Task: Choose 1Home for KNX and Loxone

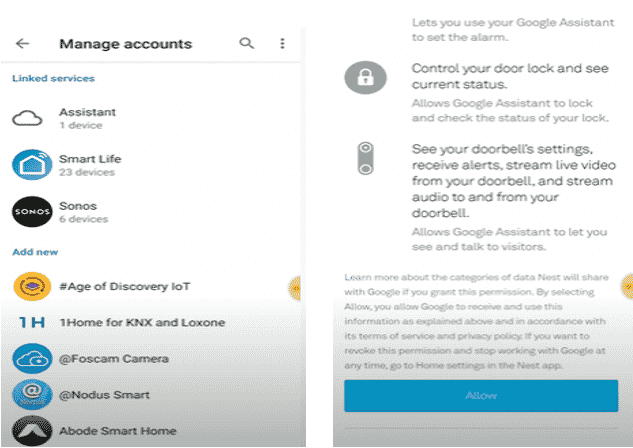Action: point(142,322)
